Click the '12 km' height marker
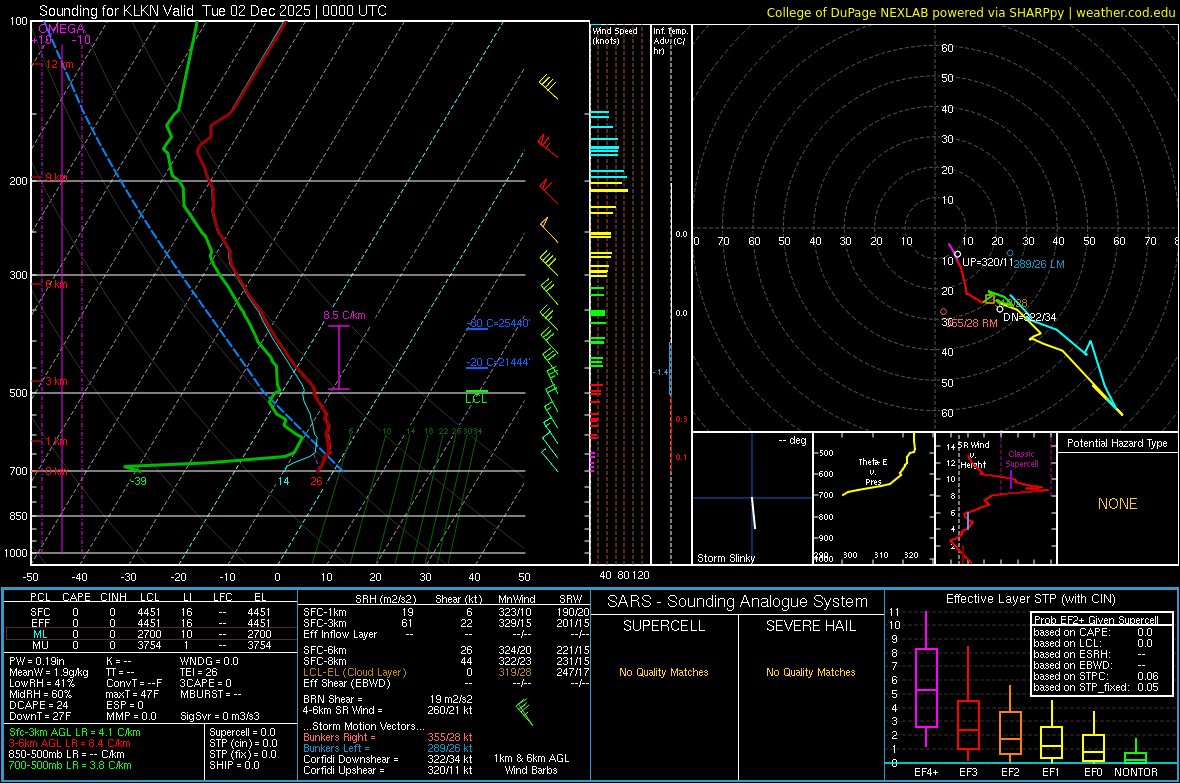The image size is (1180, 783). (59, 65)
